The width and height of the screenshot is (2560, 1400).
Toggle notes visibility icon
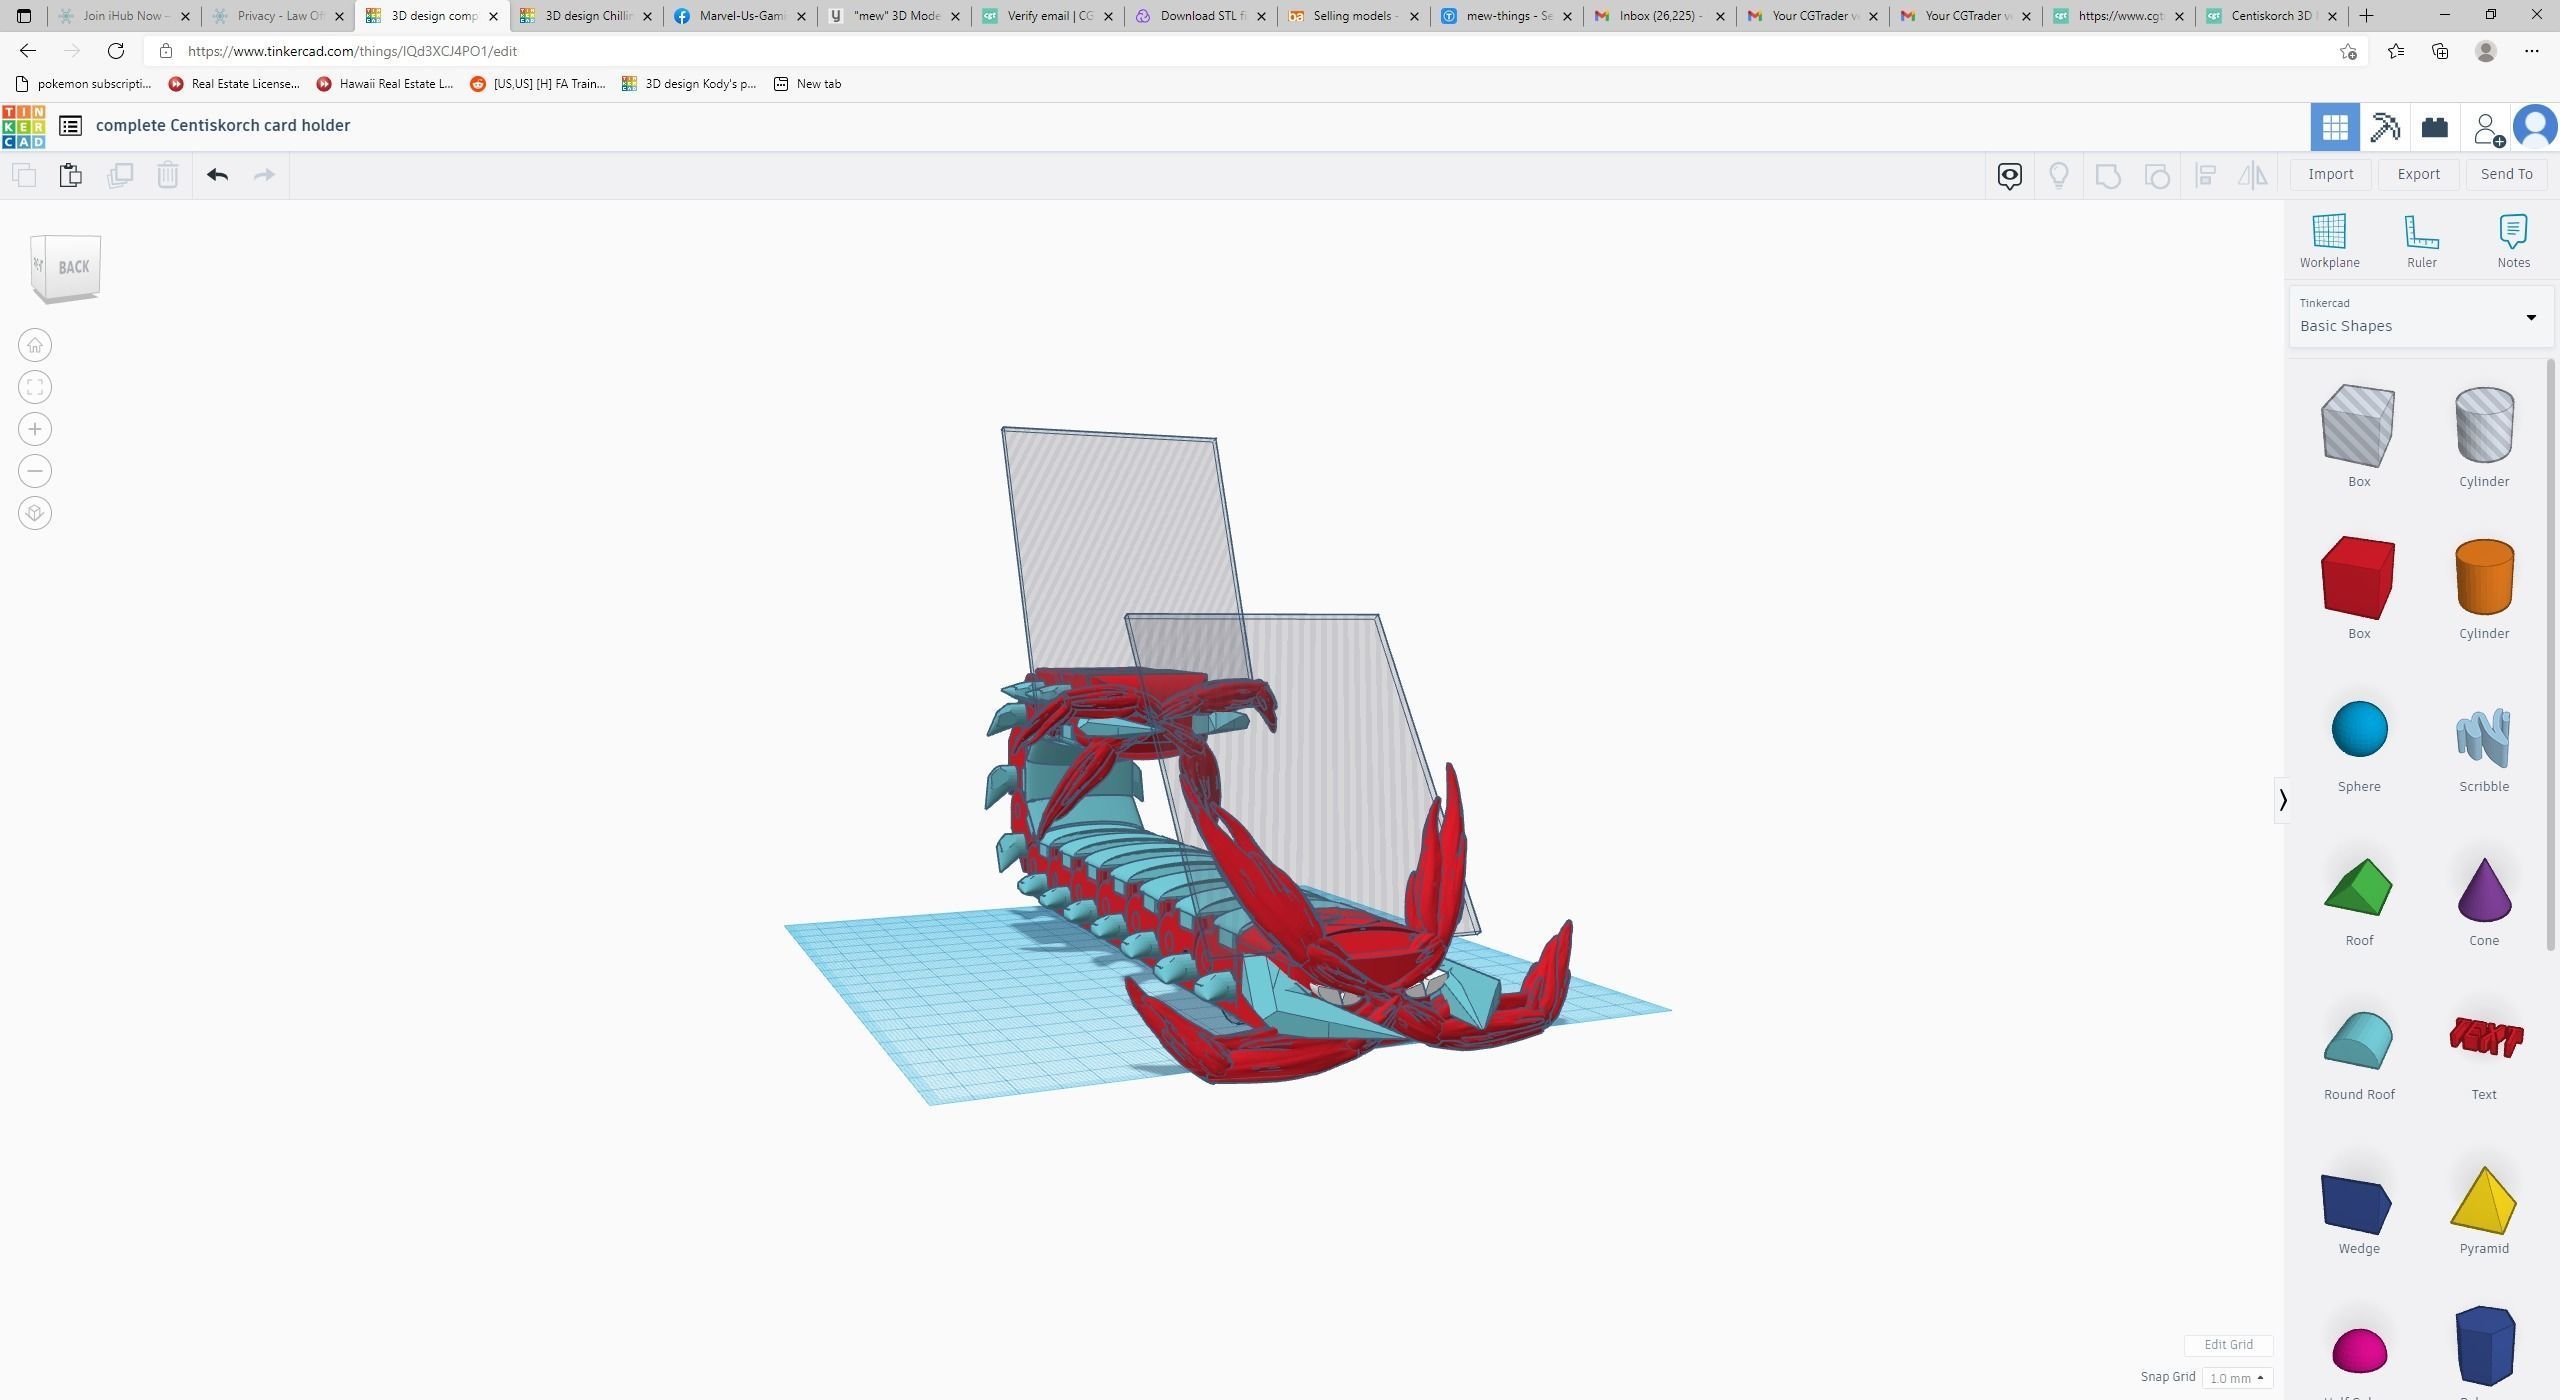2010,176
